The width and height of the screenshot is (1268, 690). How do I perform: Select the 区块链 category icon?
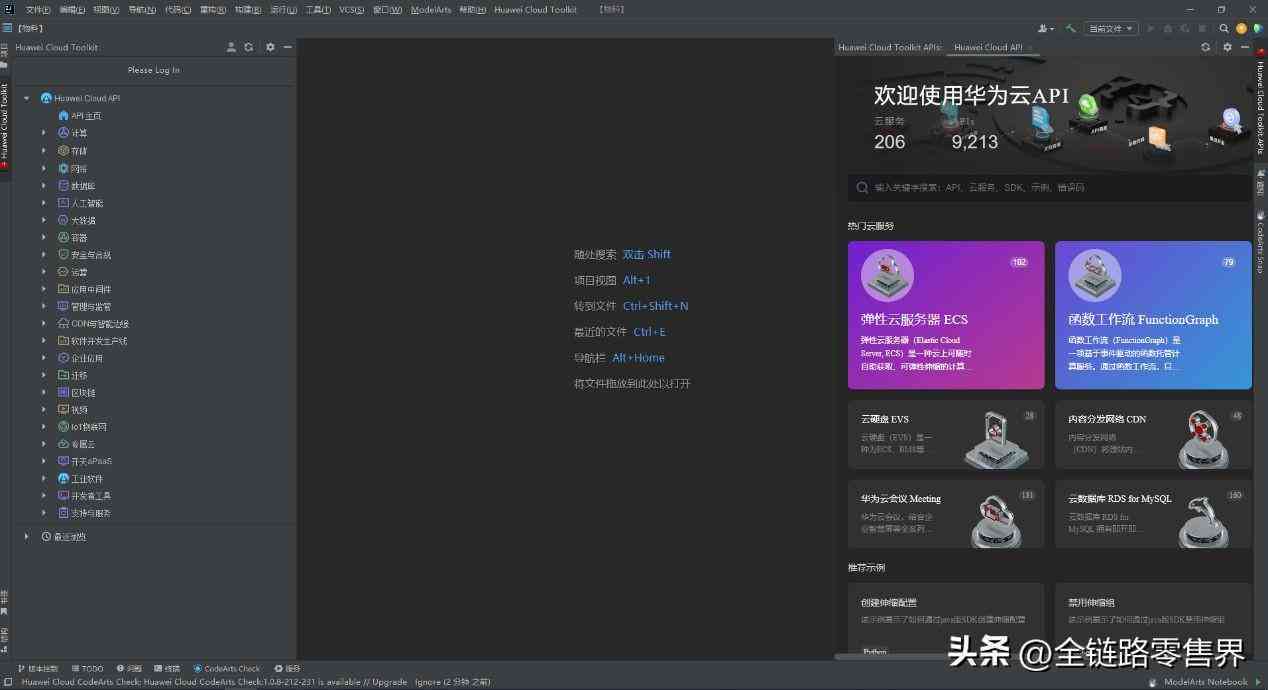coord(63,392)
